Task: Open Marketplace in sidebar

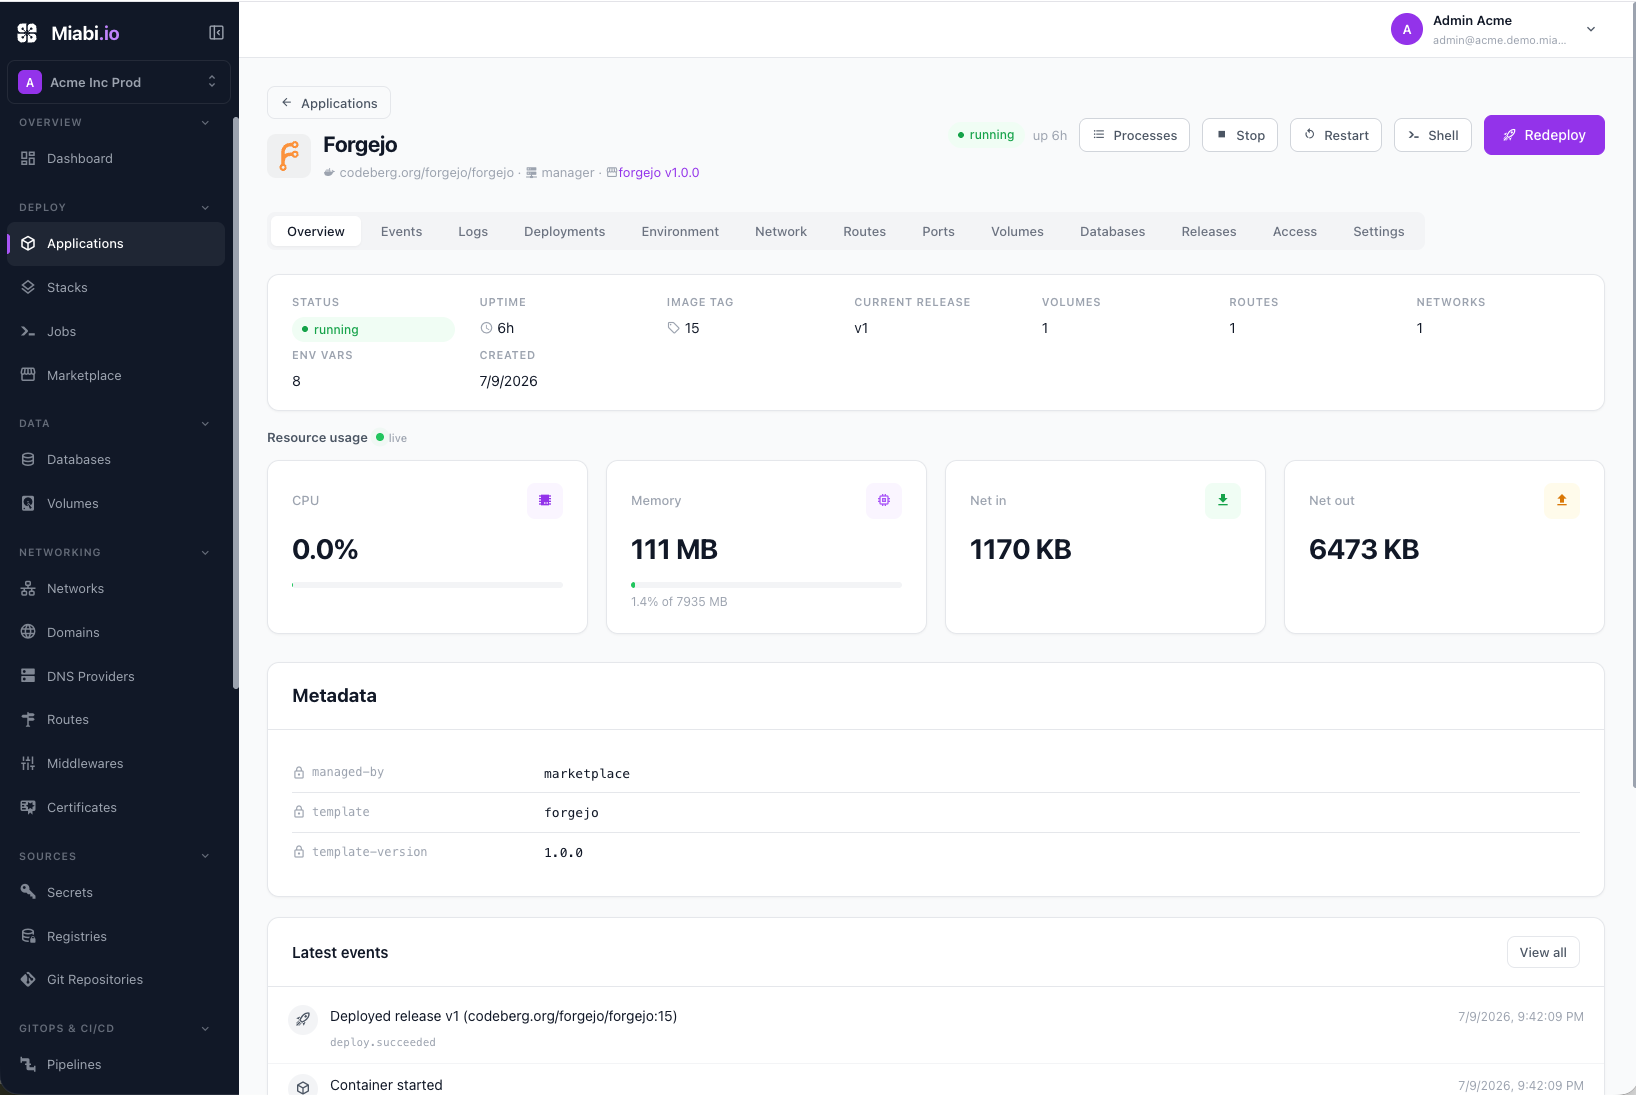Action: tap(116, 375)
